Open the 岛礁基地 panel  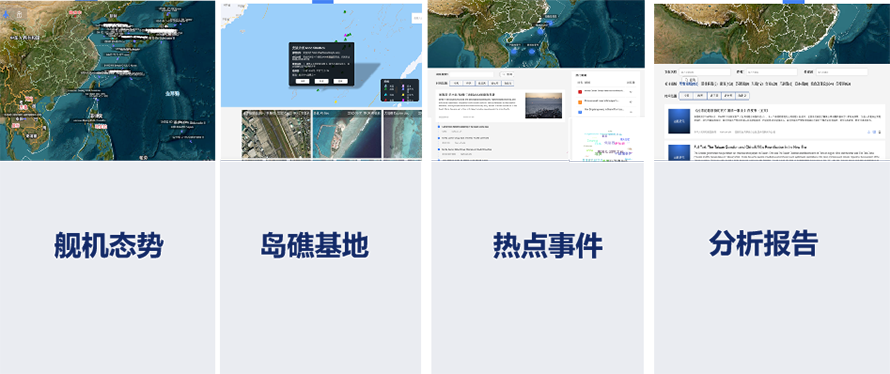coord(314,246)
